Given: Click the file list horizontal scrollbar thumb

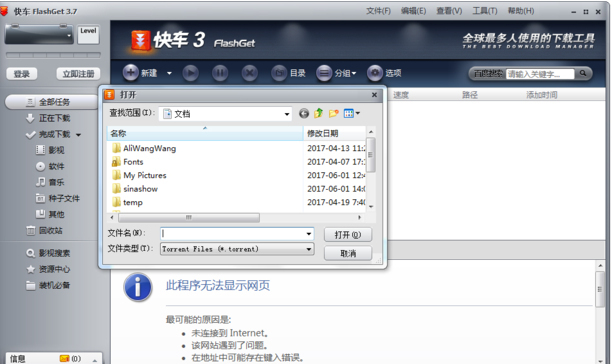Looking at the screenshot, I should [189, 217].
